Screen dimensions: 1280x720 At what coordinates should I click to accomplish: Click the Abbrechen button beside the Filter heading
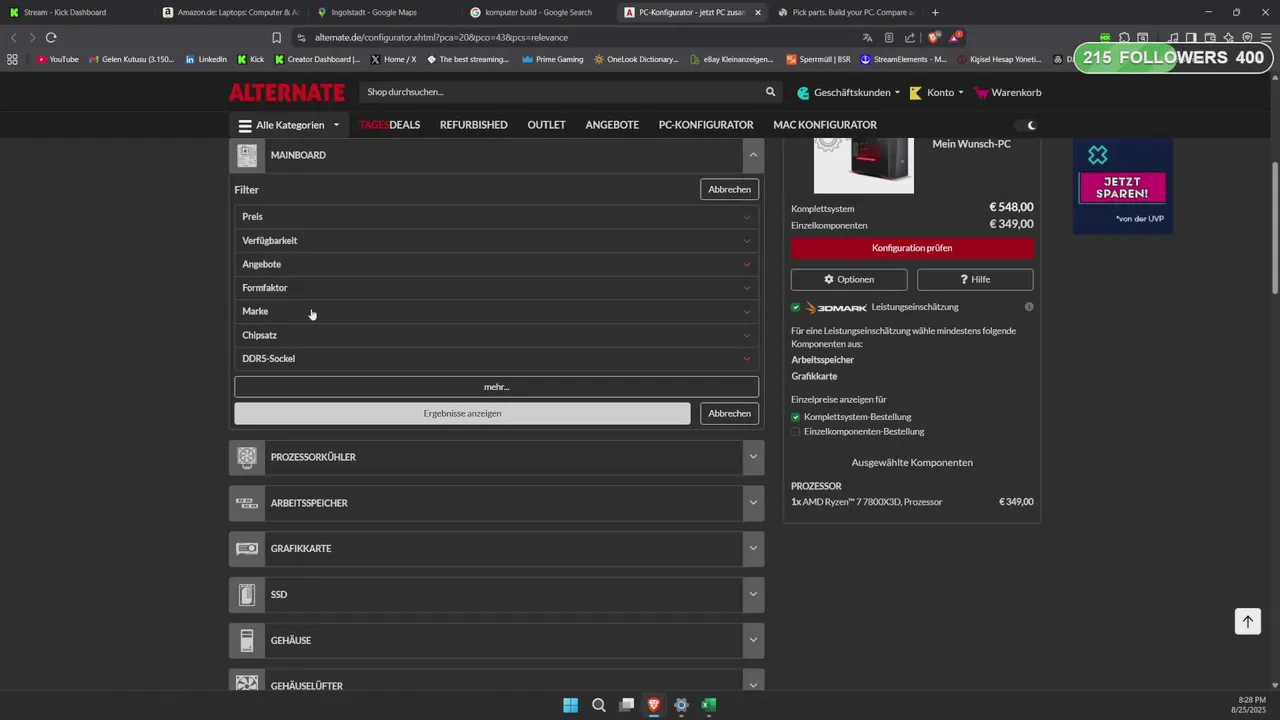(x=730, y=189)
